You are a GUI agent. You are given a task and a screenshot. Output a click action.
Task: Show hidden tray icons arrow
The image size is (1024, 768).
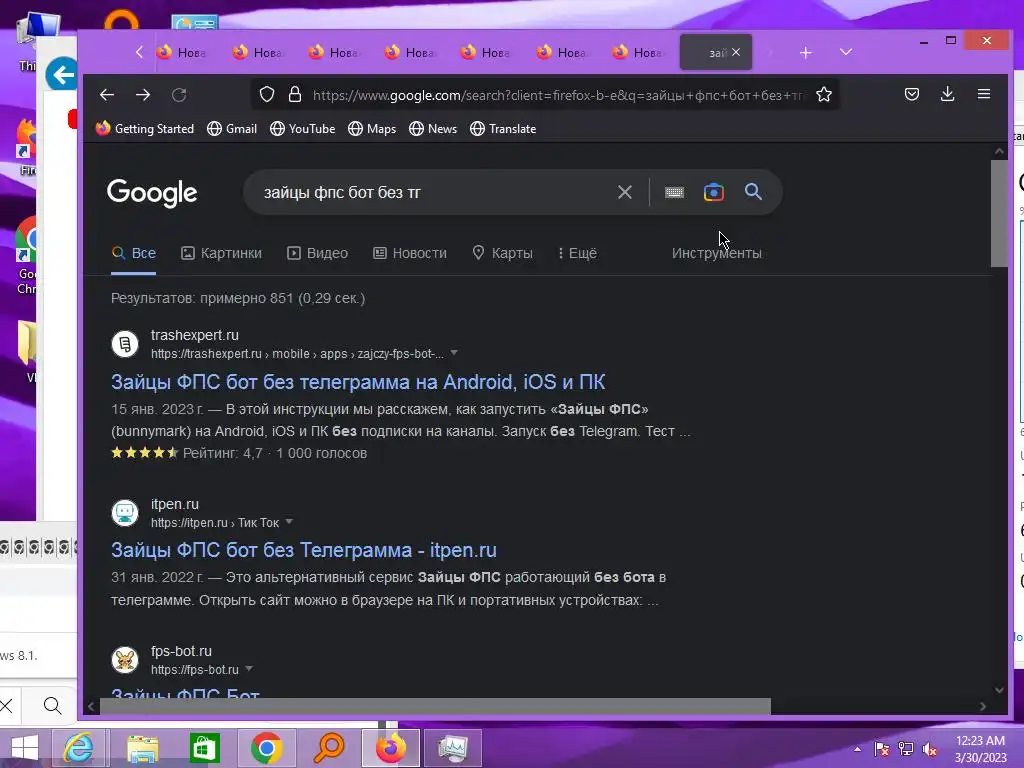click(857, 749)
